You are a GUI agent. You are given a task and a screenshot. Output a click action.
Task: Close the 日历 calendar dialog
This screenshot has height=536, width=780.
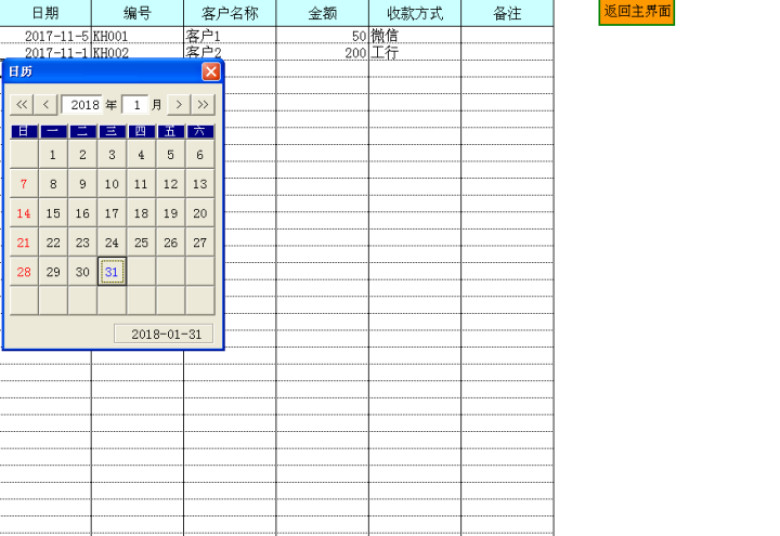[x=211, y=72]
